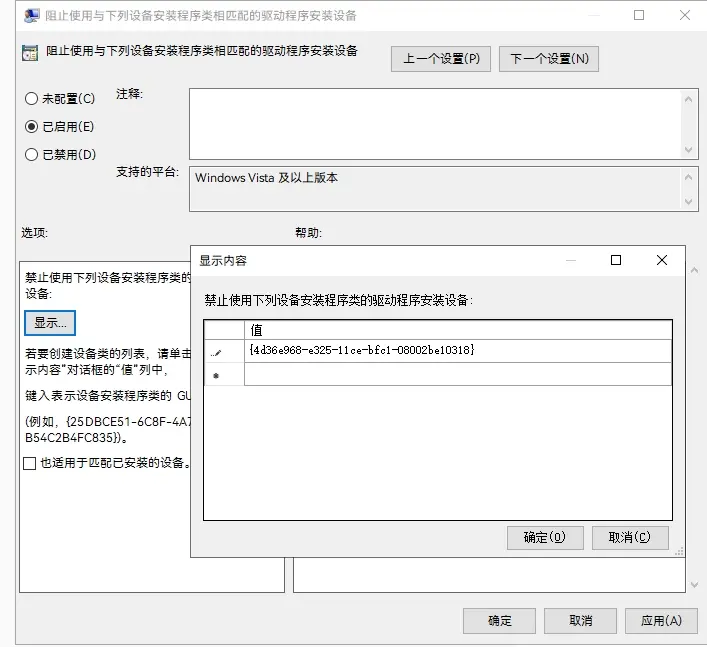Maximize the 显示内容 dialog
Screen dimensions: 707x647
click(x=616, y=260)
